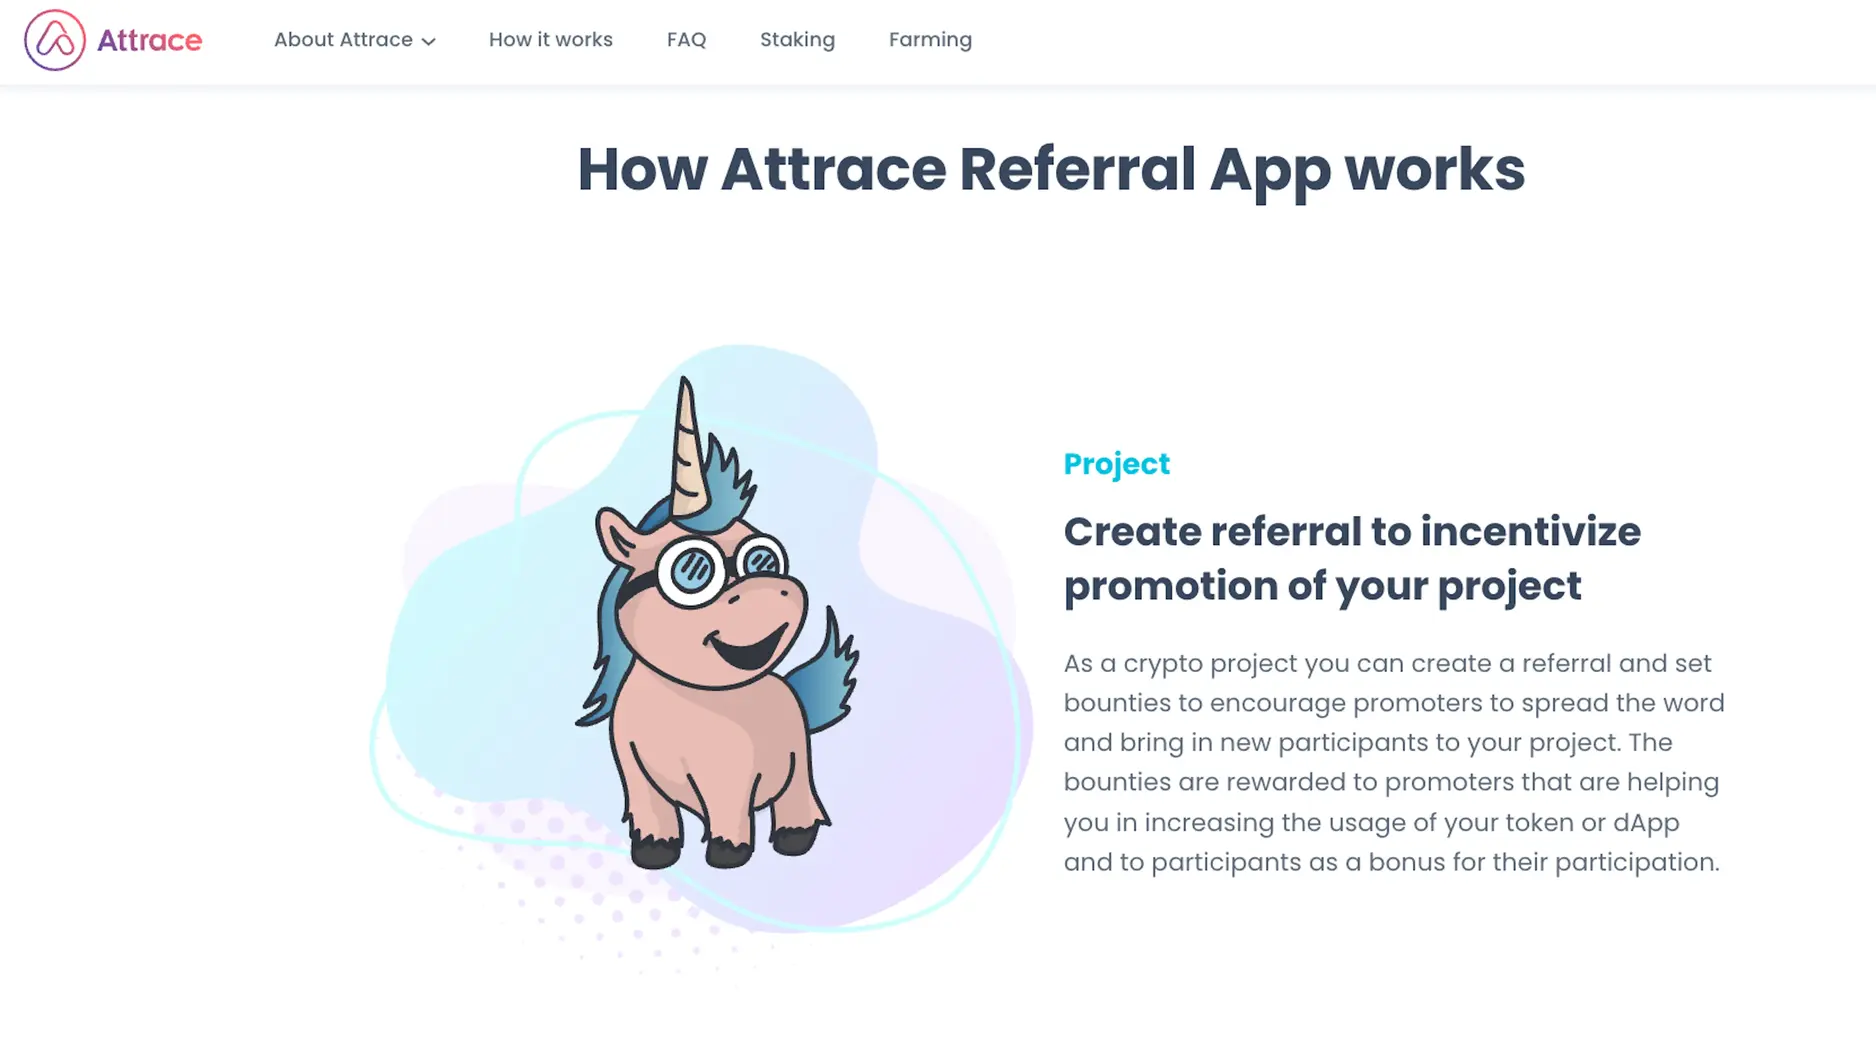
Task: Click the cyan Project label
Action: [x=1116, y=464]
